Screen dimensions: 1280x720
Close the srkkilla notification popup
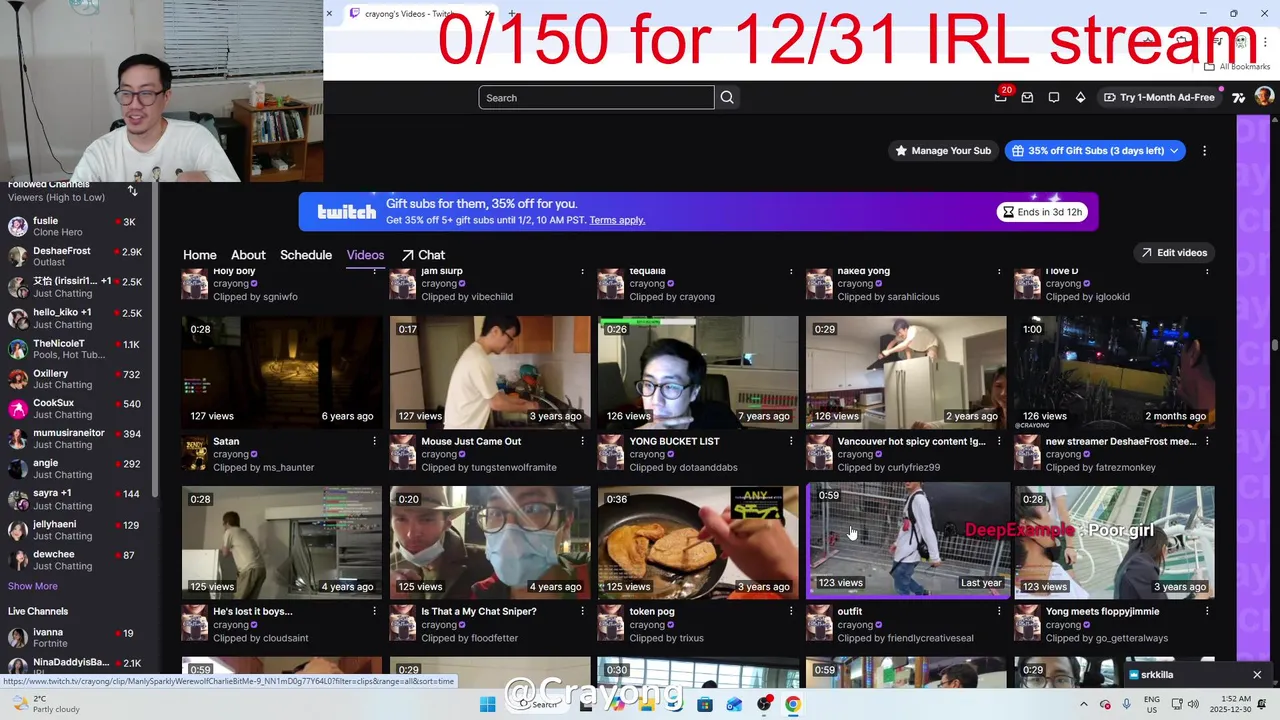click(1257, 675)
